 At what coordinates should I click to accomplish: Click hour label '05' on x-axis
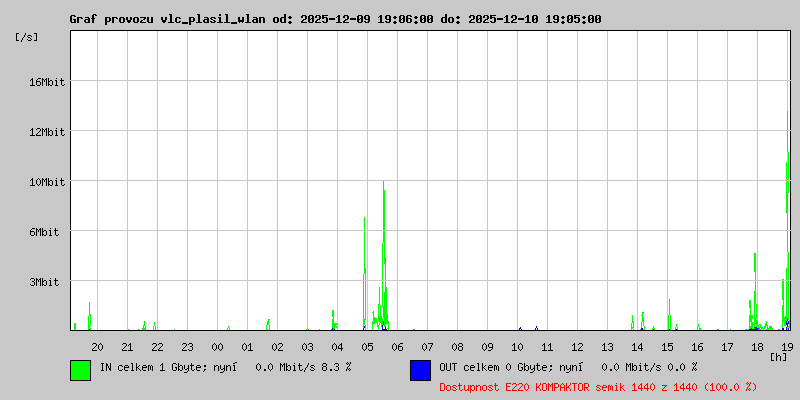tap(367, 347)
